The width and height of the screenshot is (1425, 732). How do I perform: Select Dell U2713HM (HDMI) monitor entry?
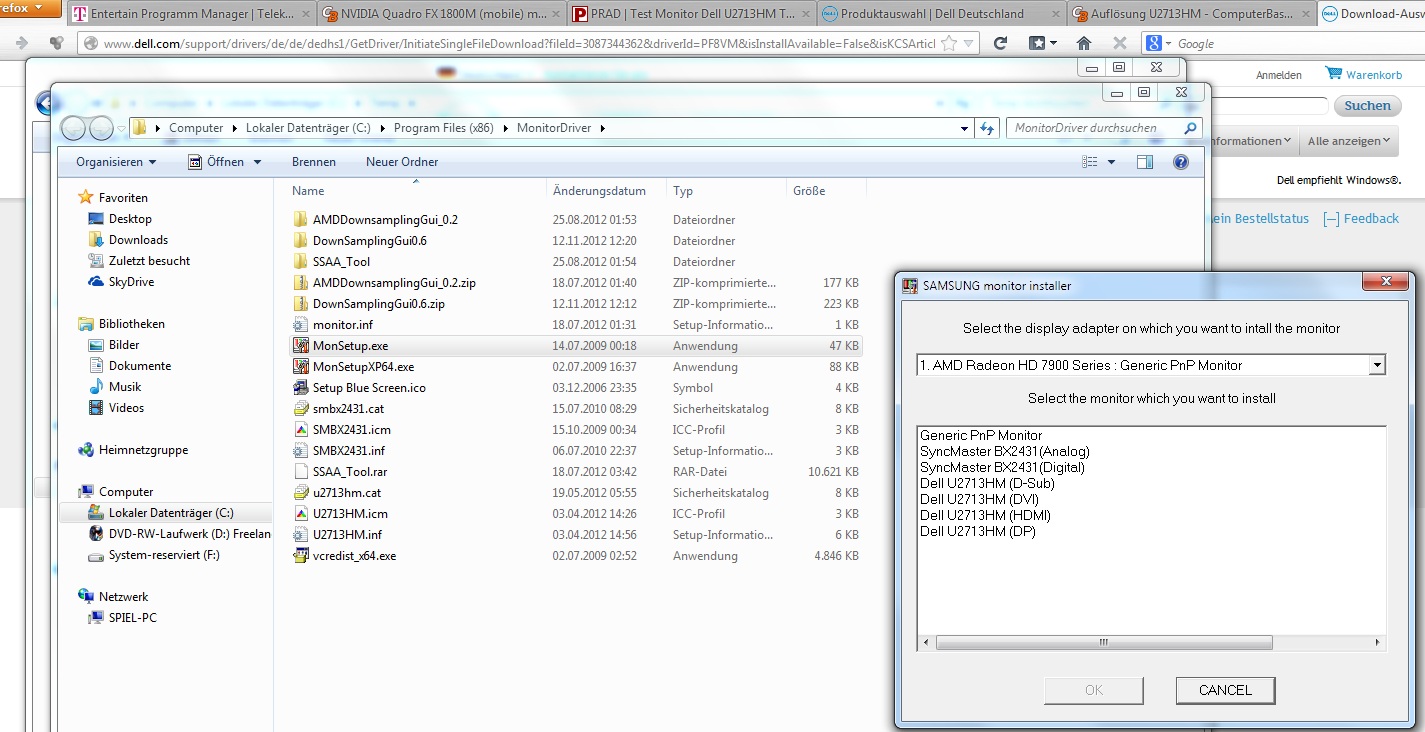[x=985, y=516]
